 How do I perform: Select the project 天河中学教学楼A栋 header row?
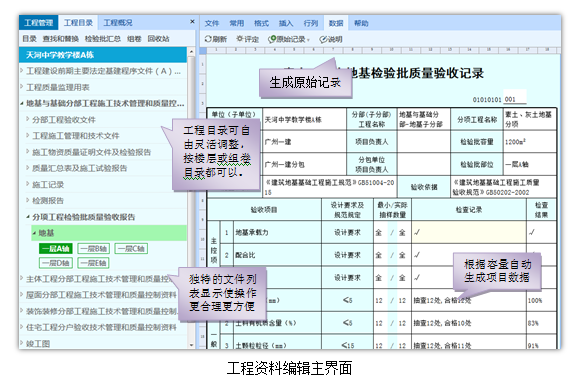pos(103,55)
